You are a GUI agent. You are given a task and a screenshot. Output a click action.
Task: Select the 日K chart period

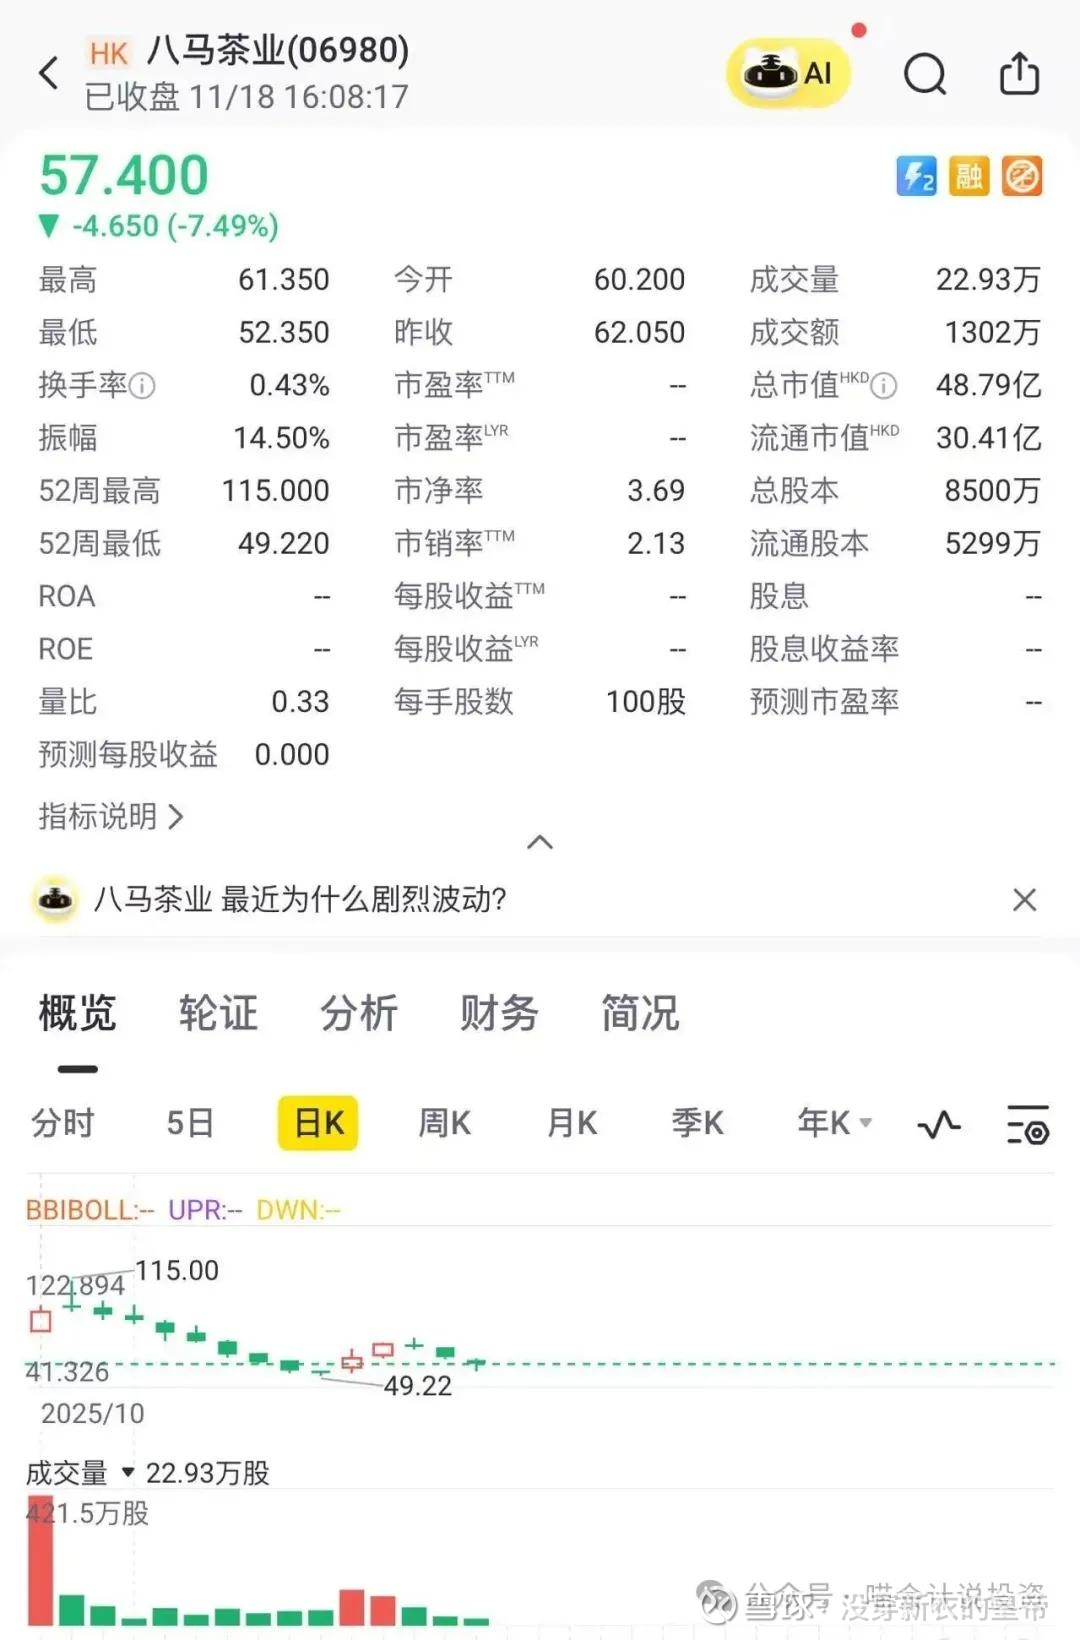318,1123
